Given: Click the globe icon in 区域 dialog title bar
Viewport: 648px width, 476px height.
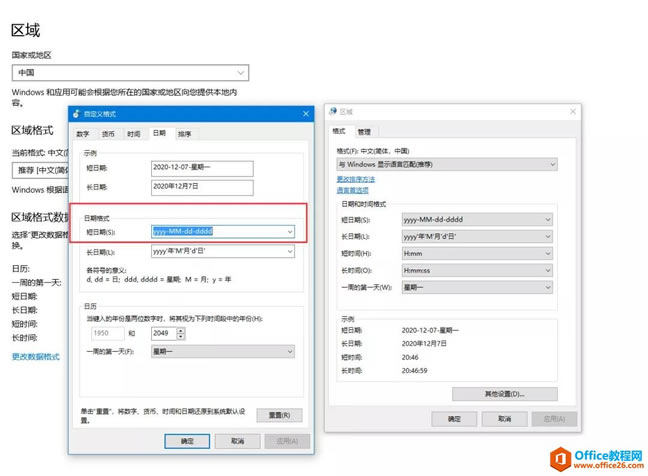Looking at the screenshot, I should coord(333,111).
